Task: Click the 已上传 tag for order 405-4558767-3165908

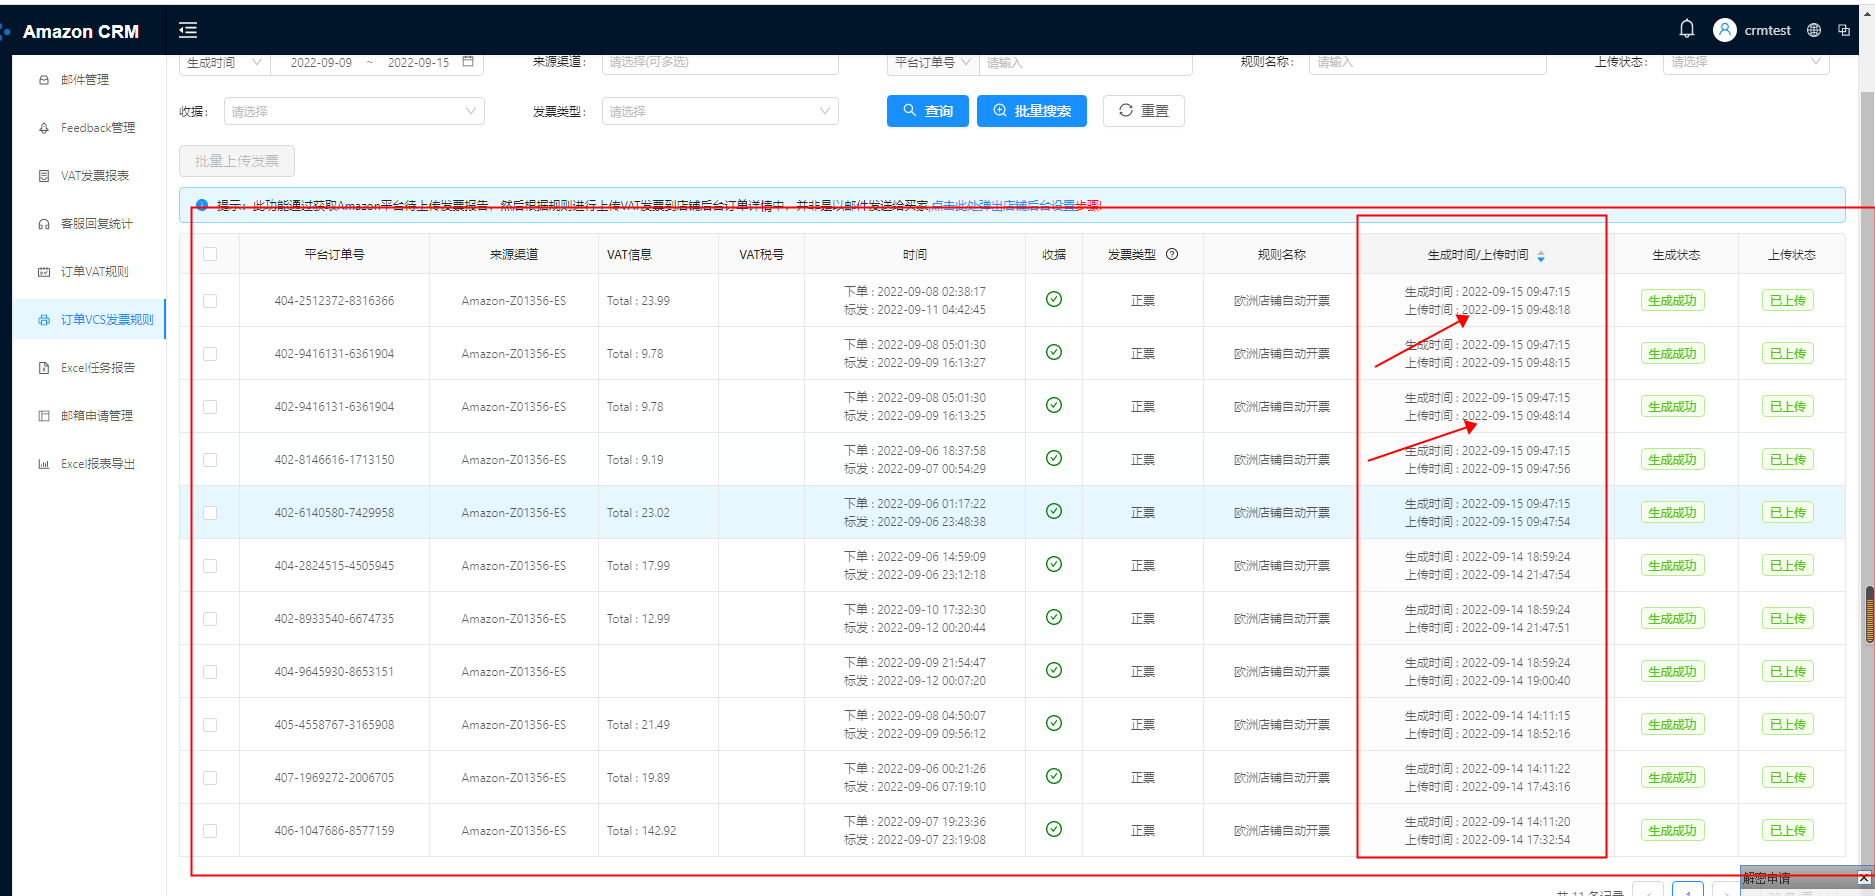Action: coord(1788,725)
